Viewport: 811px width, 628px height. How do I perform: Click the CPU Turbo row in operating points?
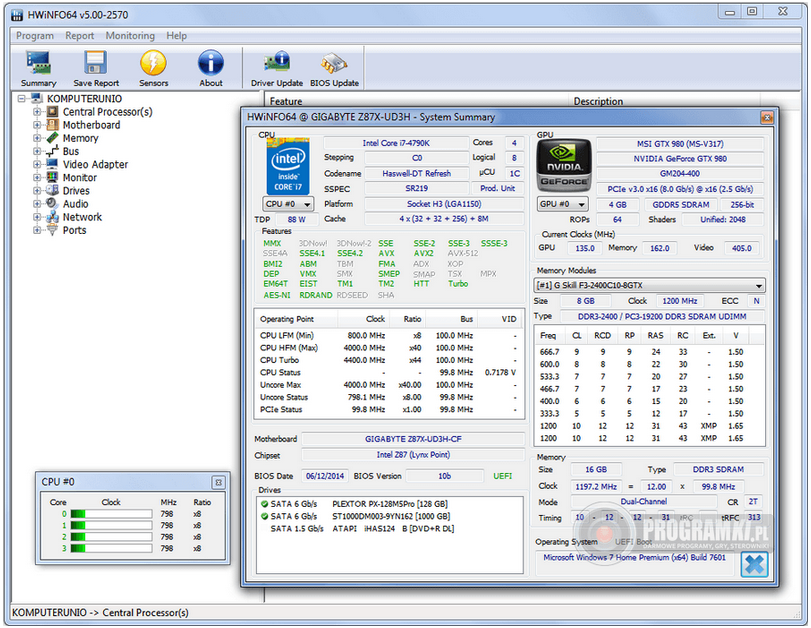pyautogui.click(x=389, y=360)
